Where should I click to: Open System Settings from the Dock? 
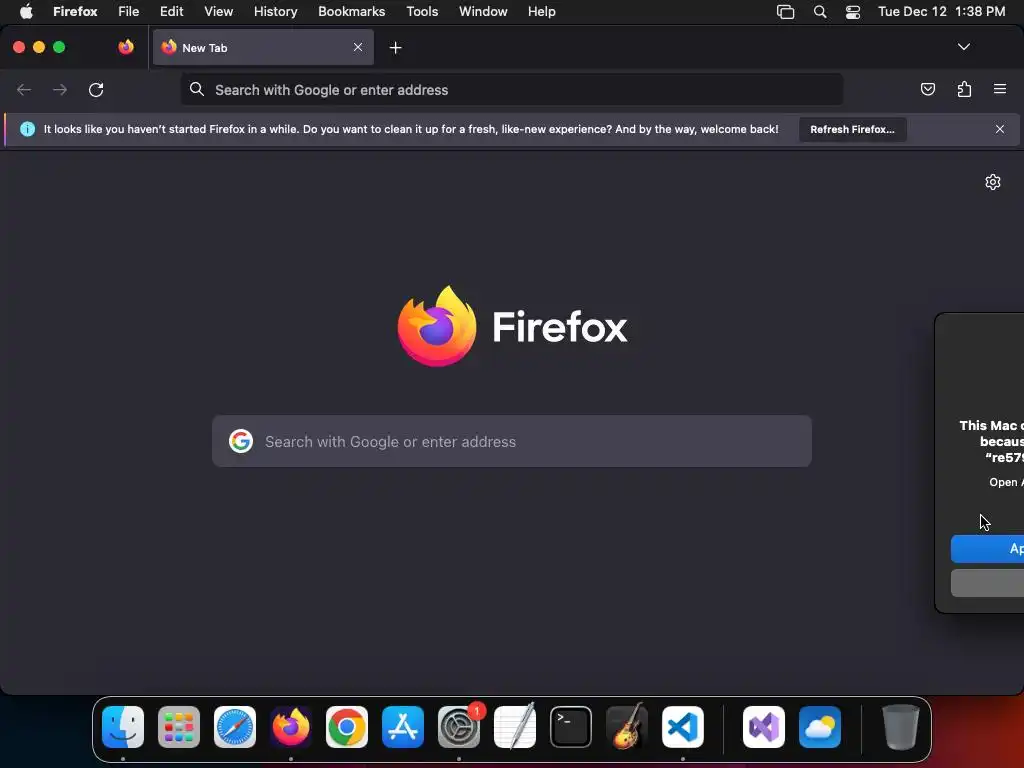459,727
